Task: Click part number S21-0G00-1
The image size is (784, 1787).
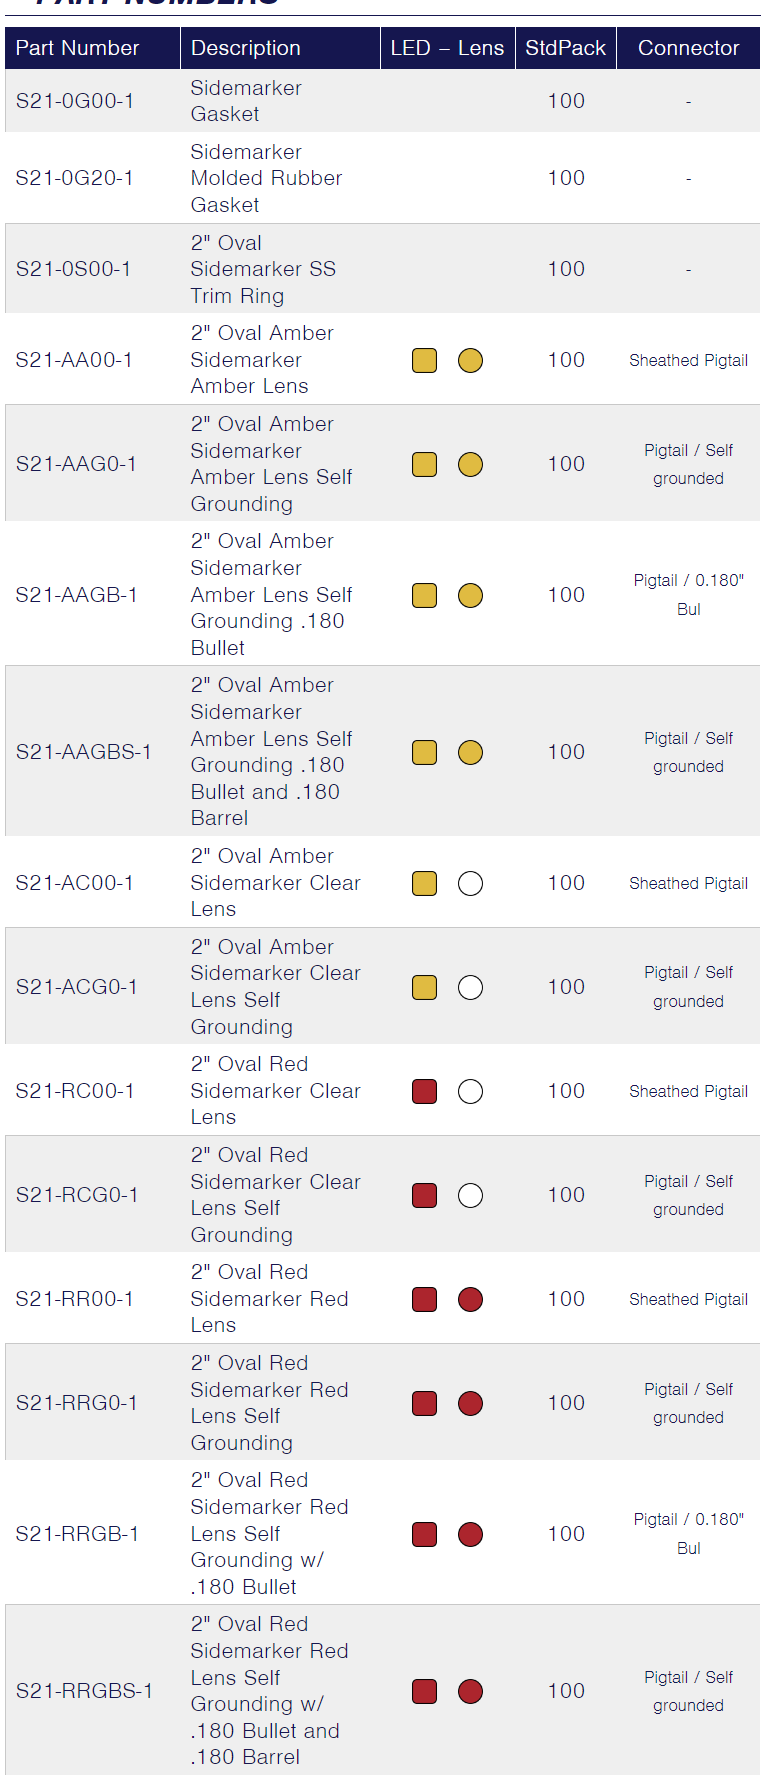Action: [x=75, y=101]
